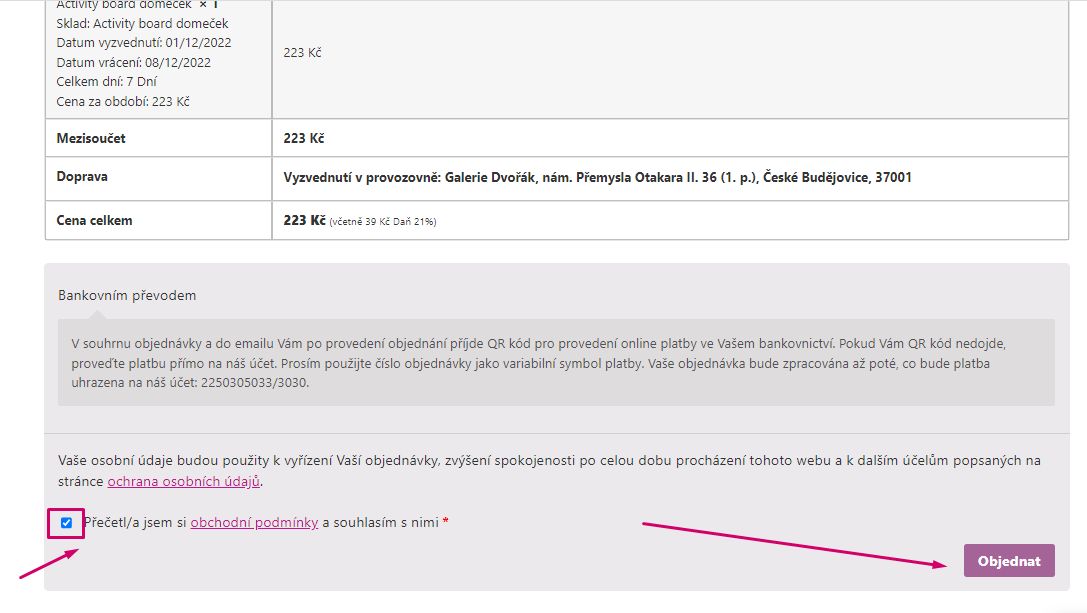Click the 'Celkem dní: 7 Dní' line

point(106,81)
